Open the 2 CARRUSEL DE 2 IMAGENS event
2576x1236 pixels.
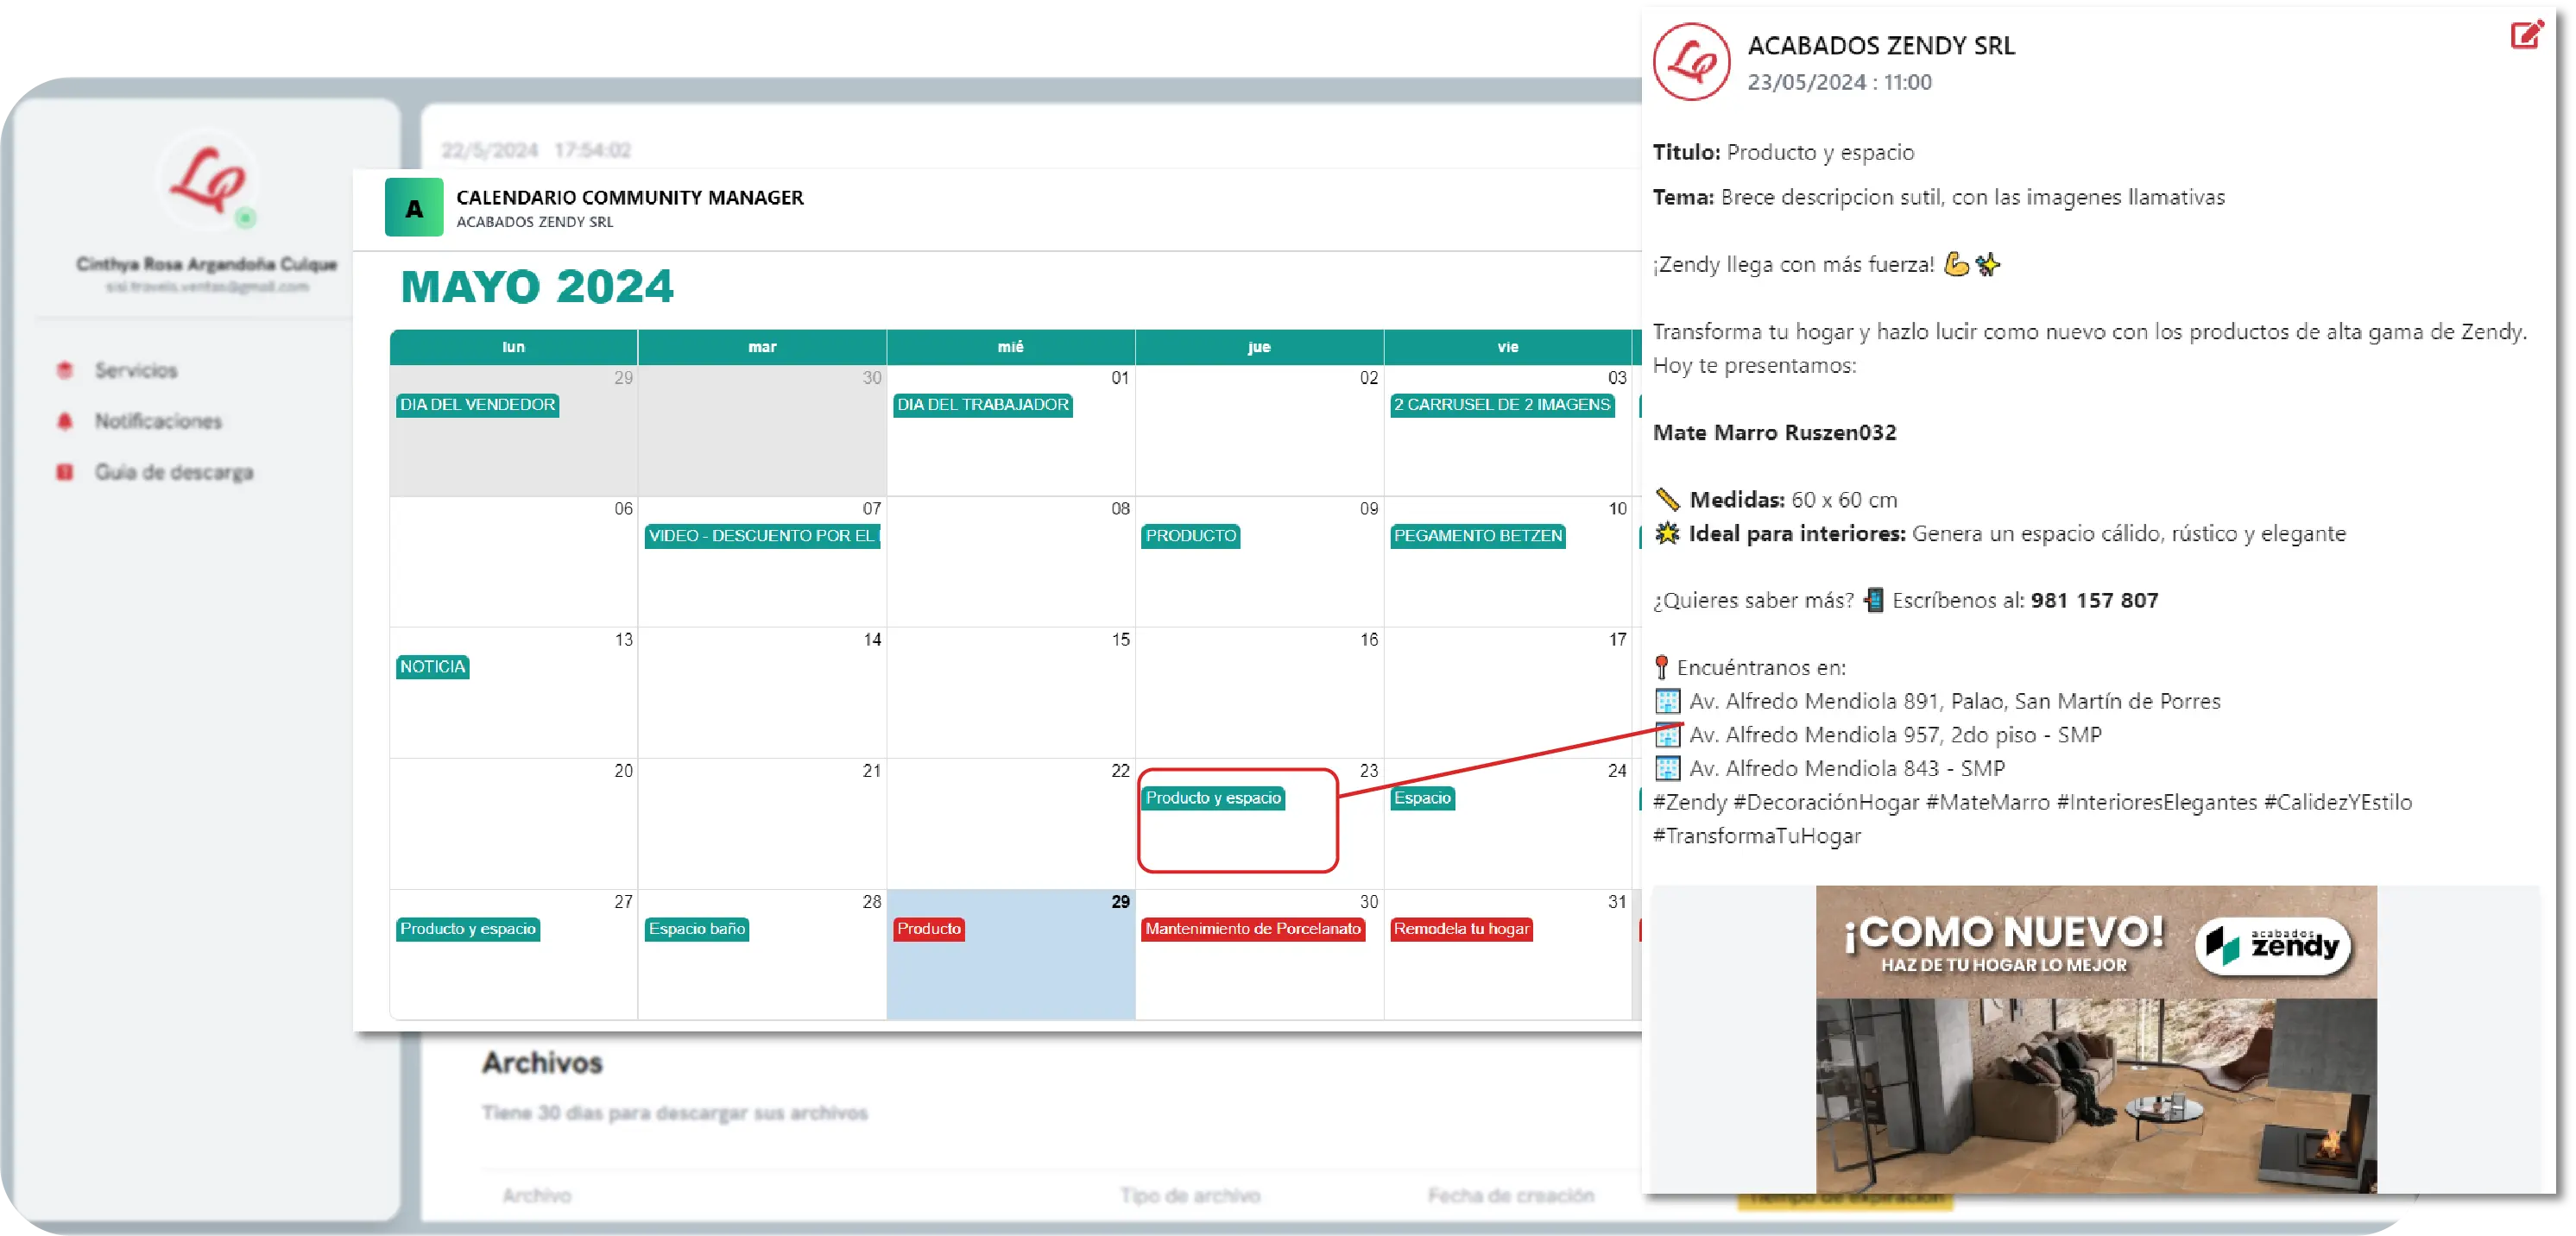click(x=1502, y=405)
